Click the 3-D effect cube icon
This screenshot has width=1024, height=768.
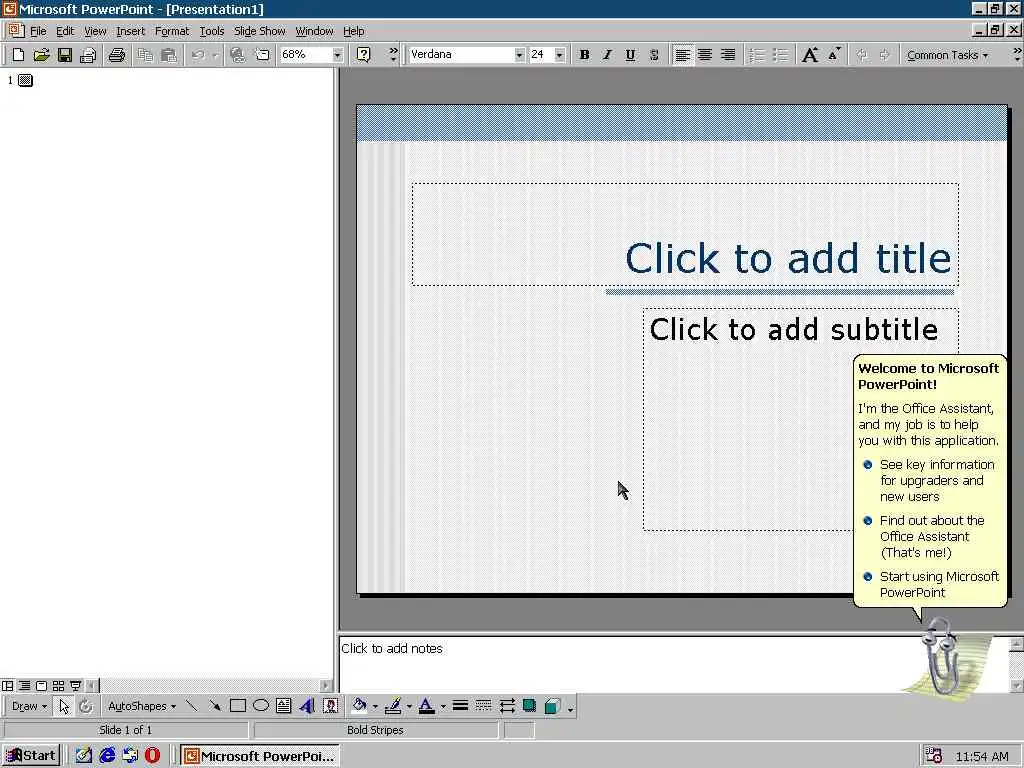[x=552, y=706]
